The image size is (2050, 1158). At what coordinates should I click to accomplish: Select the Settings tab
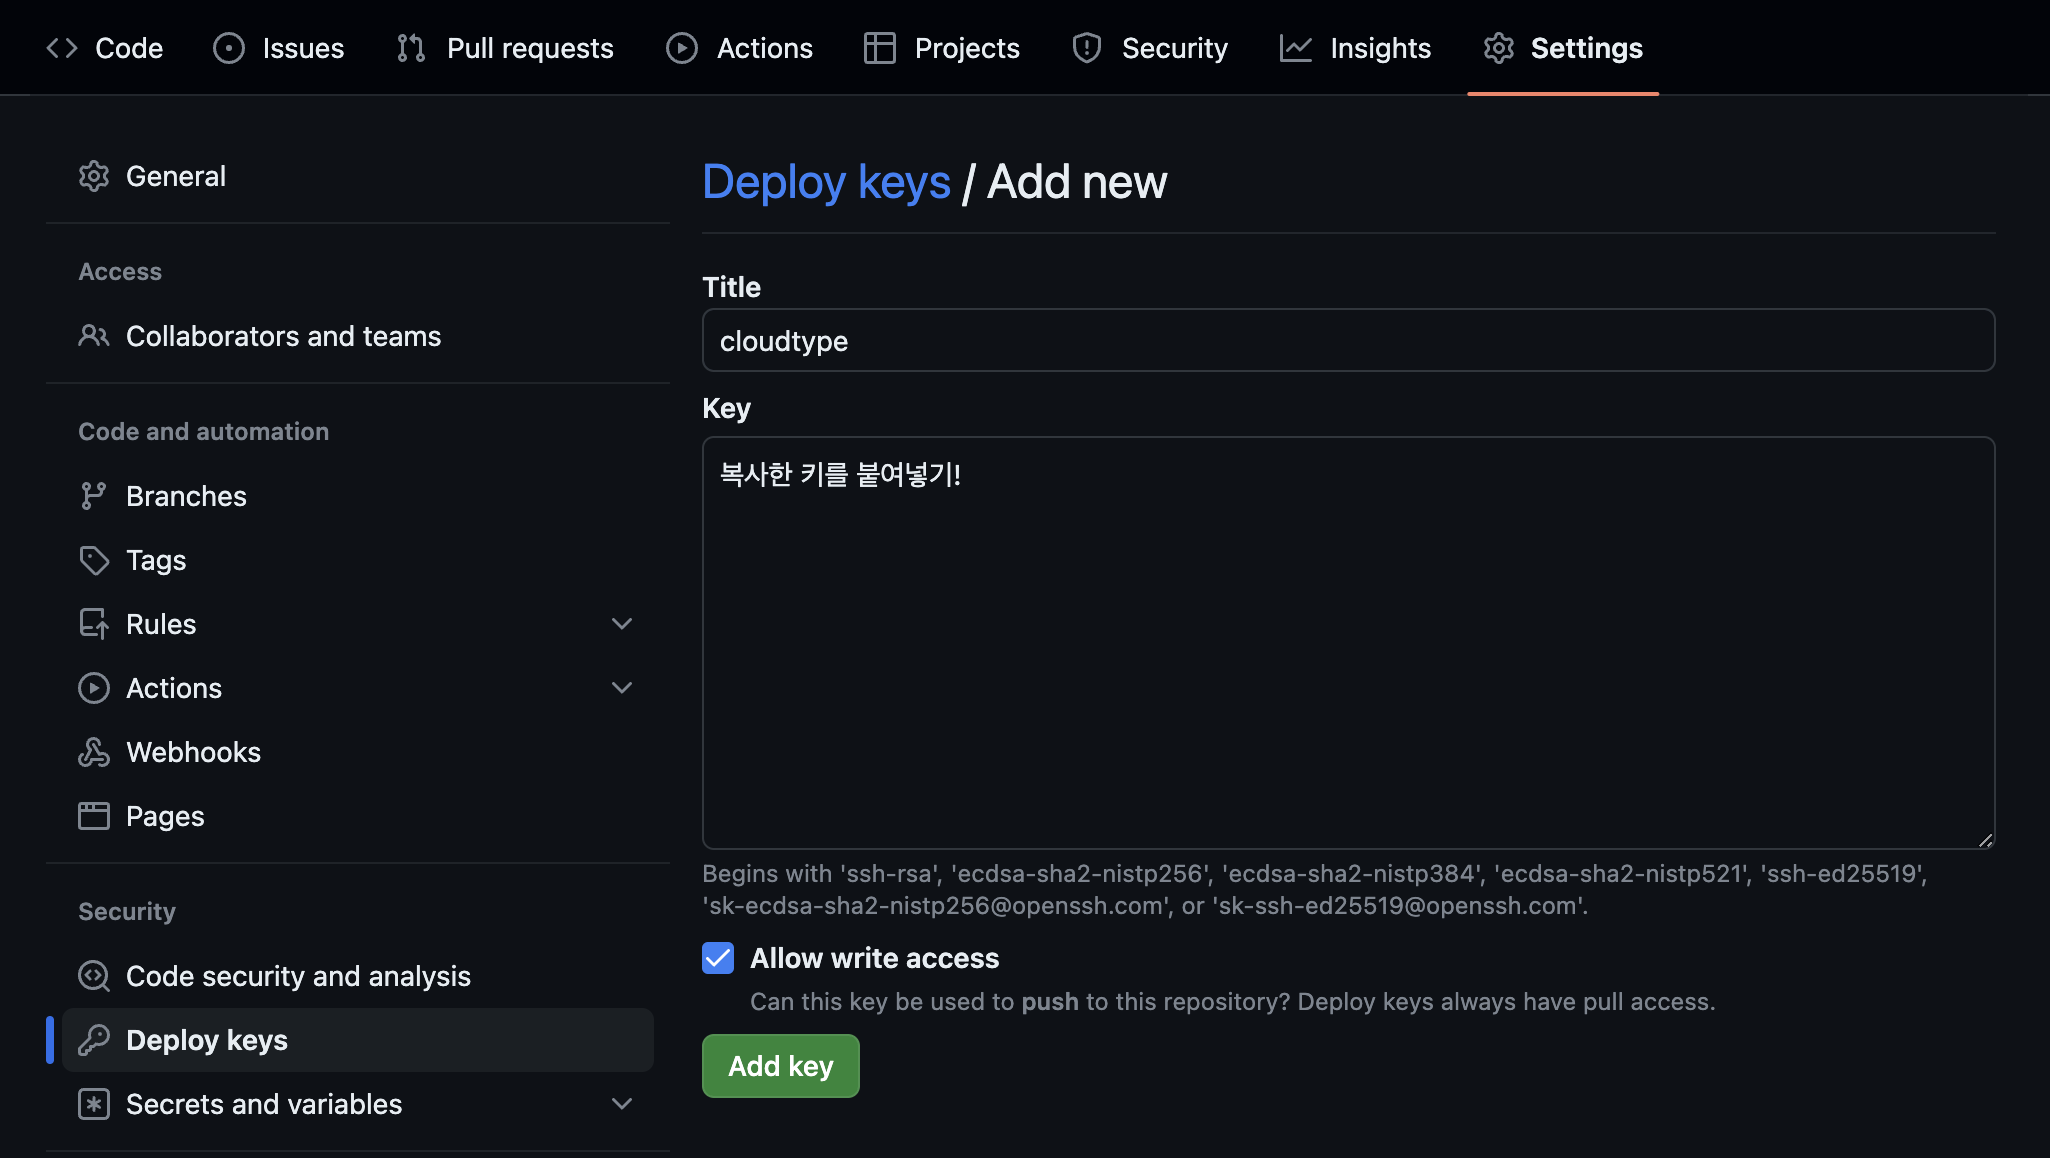[x=1563, y=48]
